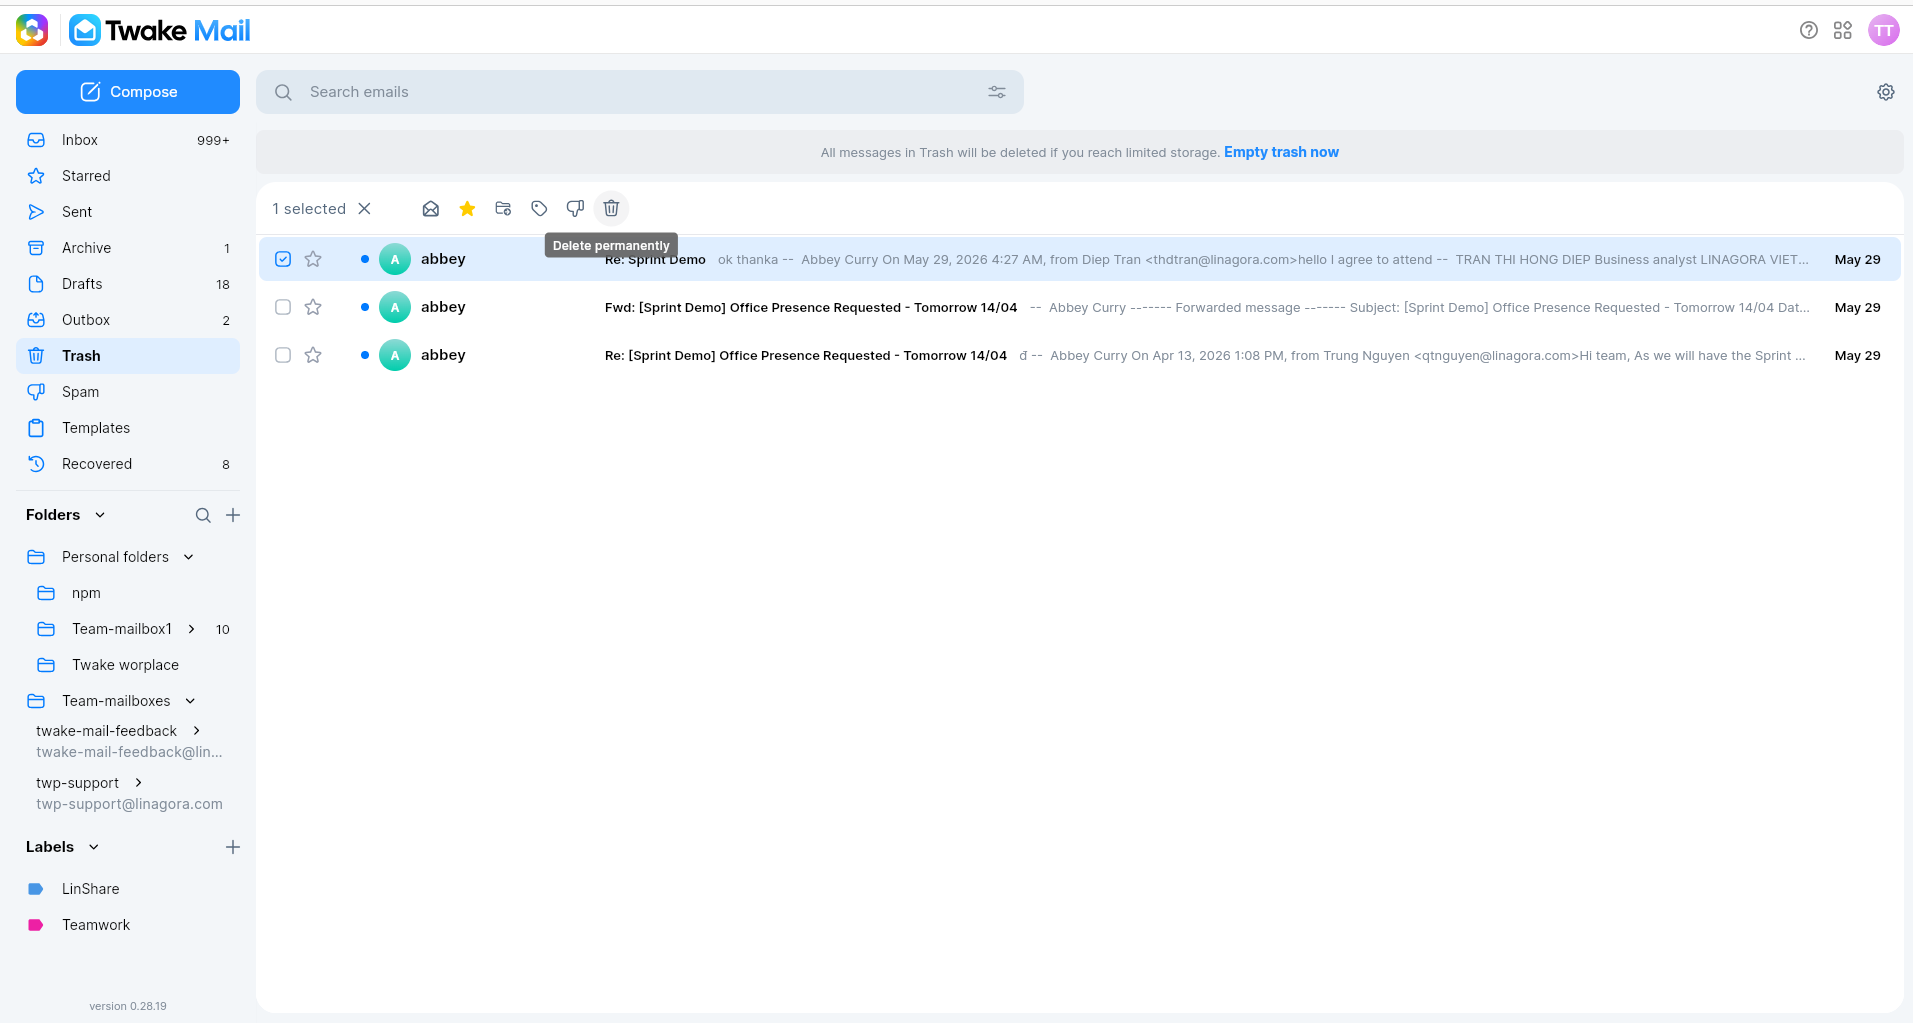Click abbey avatar on Re: Sprint Demo email
Viewport: 1913px width, 1023px height.
click(395, 259)
